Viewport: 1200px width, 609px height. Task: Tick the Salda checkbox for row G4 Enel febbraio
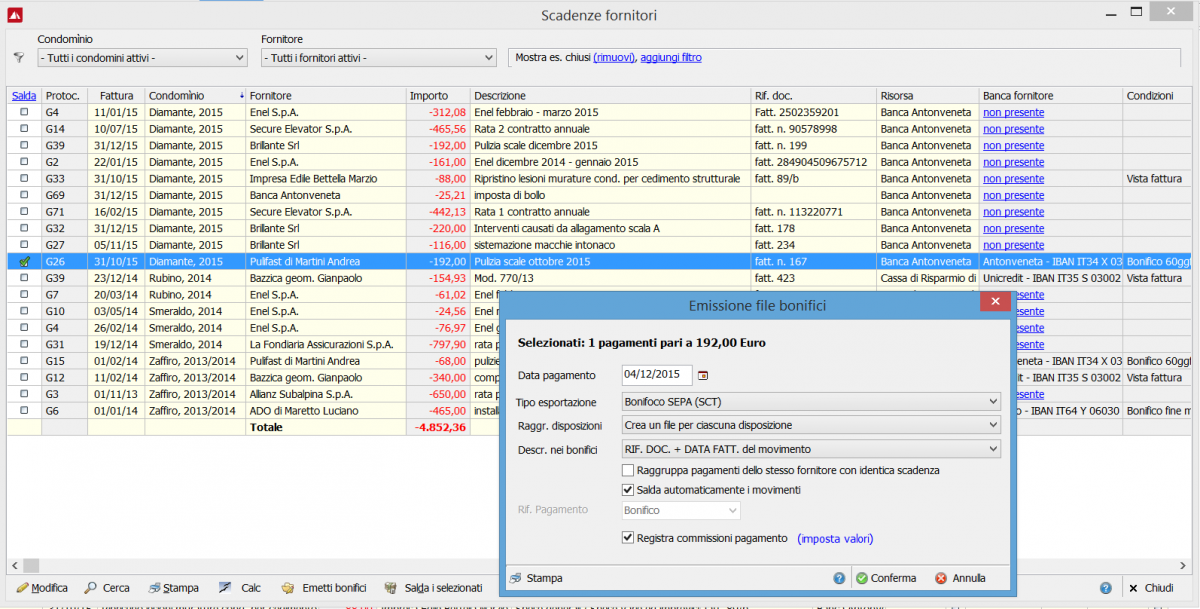(x=24, y=112)
